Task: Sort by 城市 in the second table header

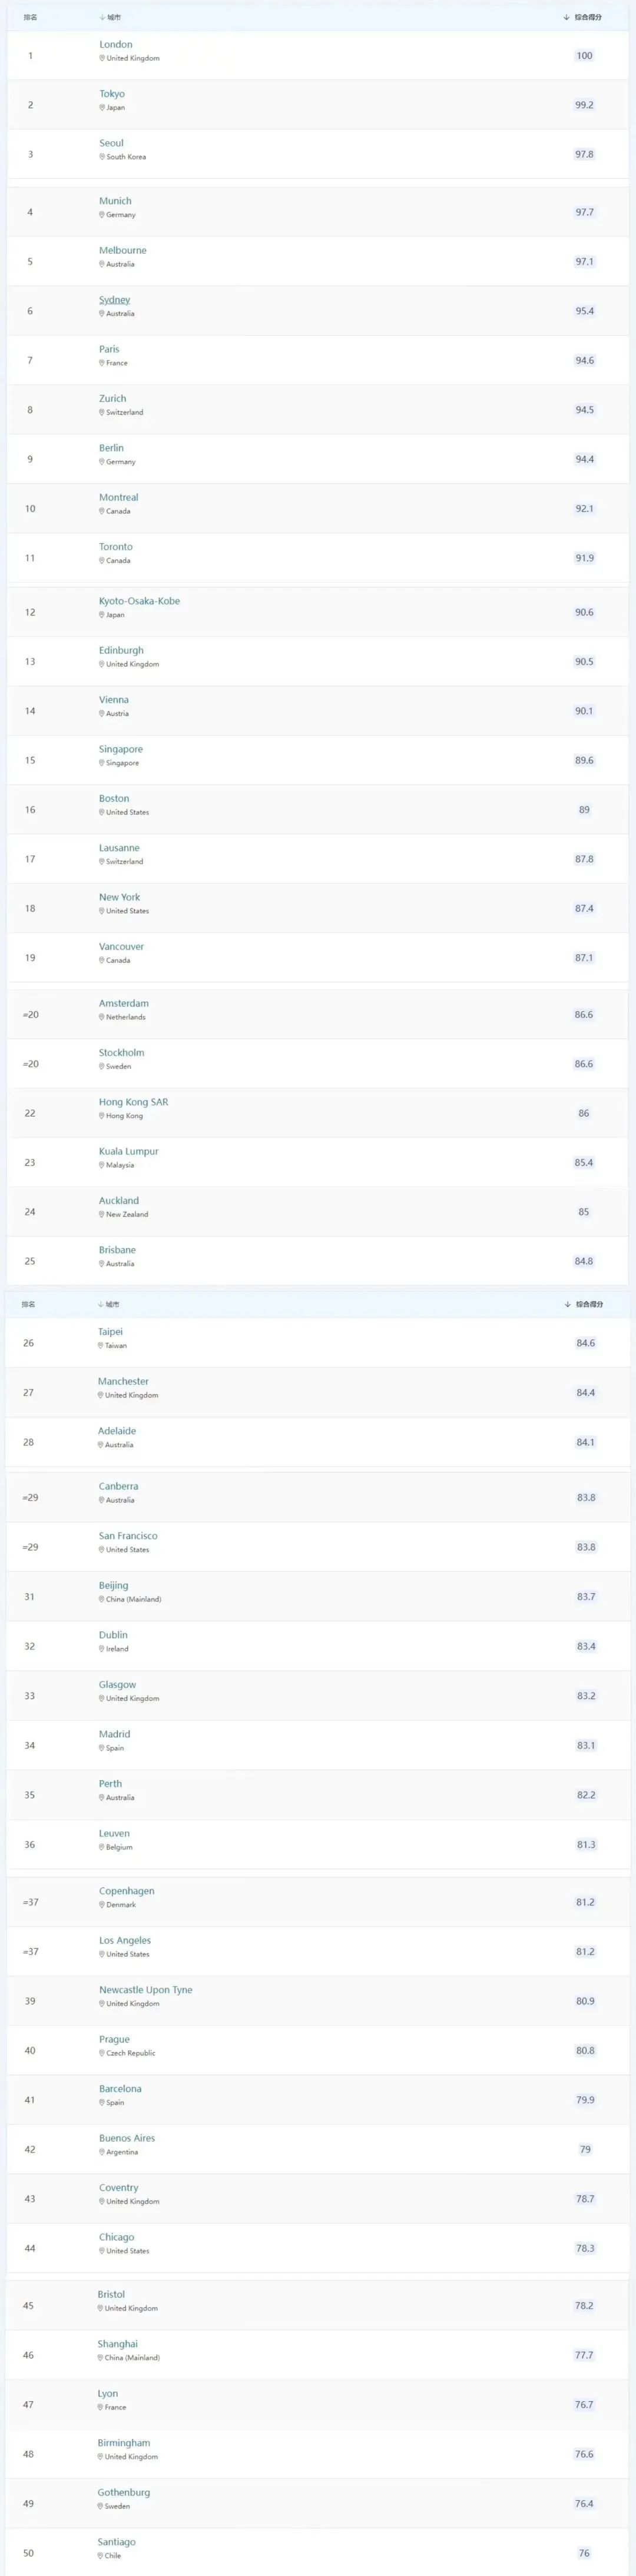Action: tap(109, 1304)
